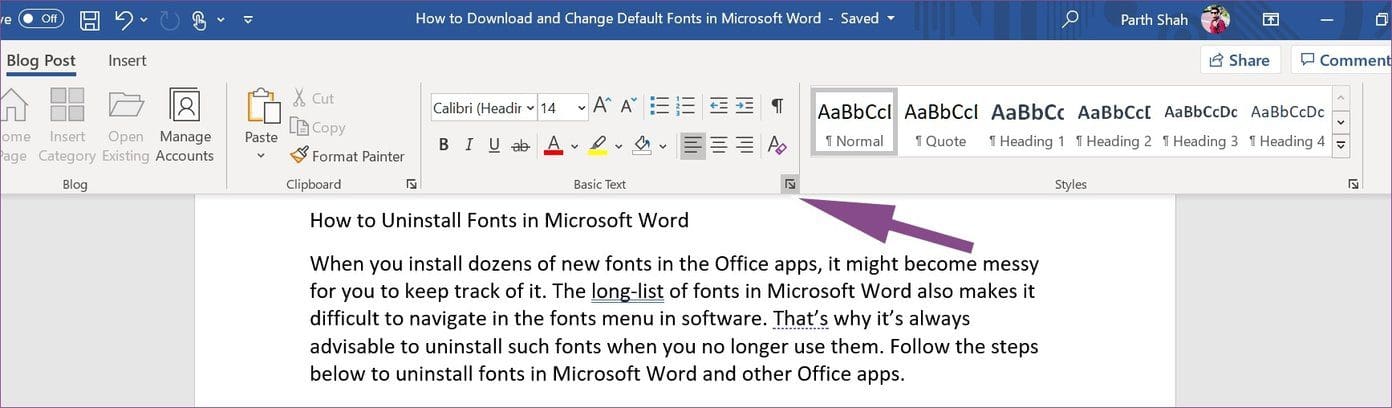Decrease font size with Shrink Font
The height and width of the screenshot is (408, 1392).
click(x=629, y=106)
